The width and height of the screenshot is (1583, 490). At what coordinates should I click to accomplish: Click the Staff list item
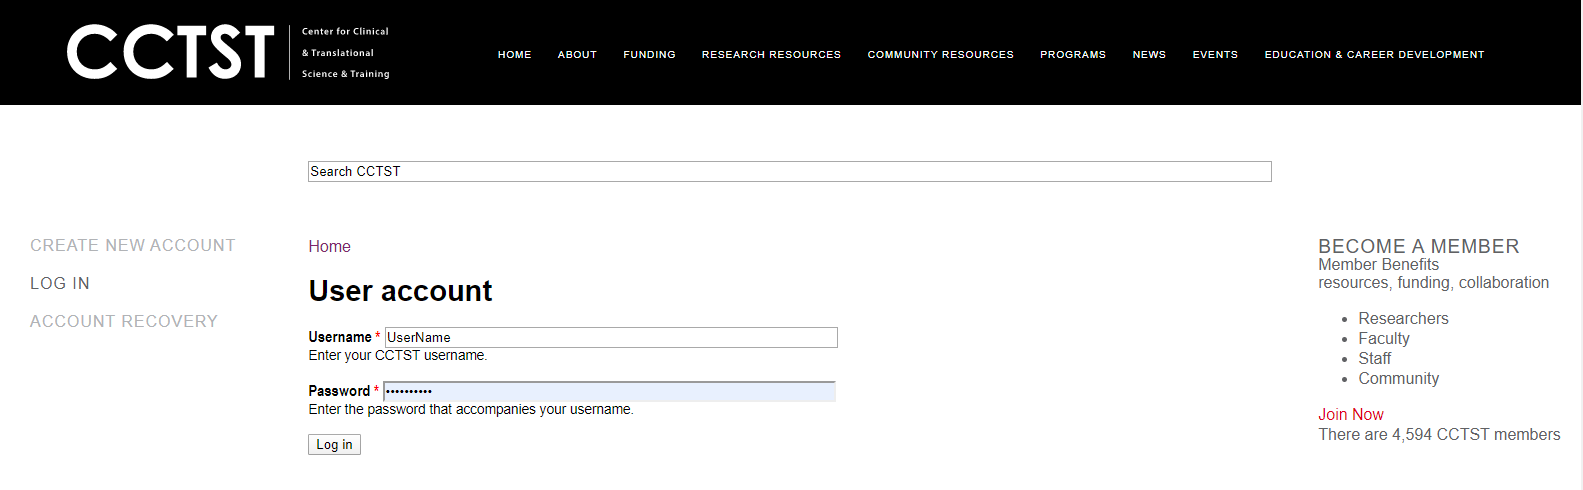tap(1374, 358)
